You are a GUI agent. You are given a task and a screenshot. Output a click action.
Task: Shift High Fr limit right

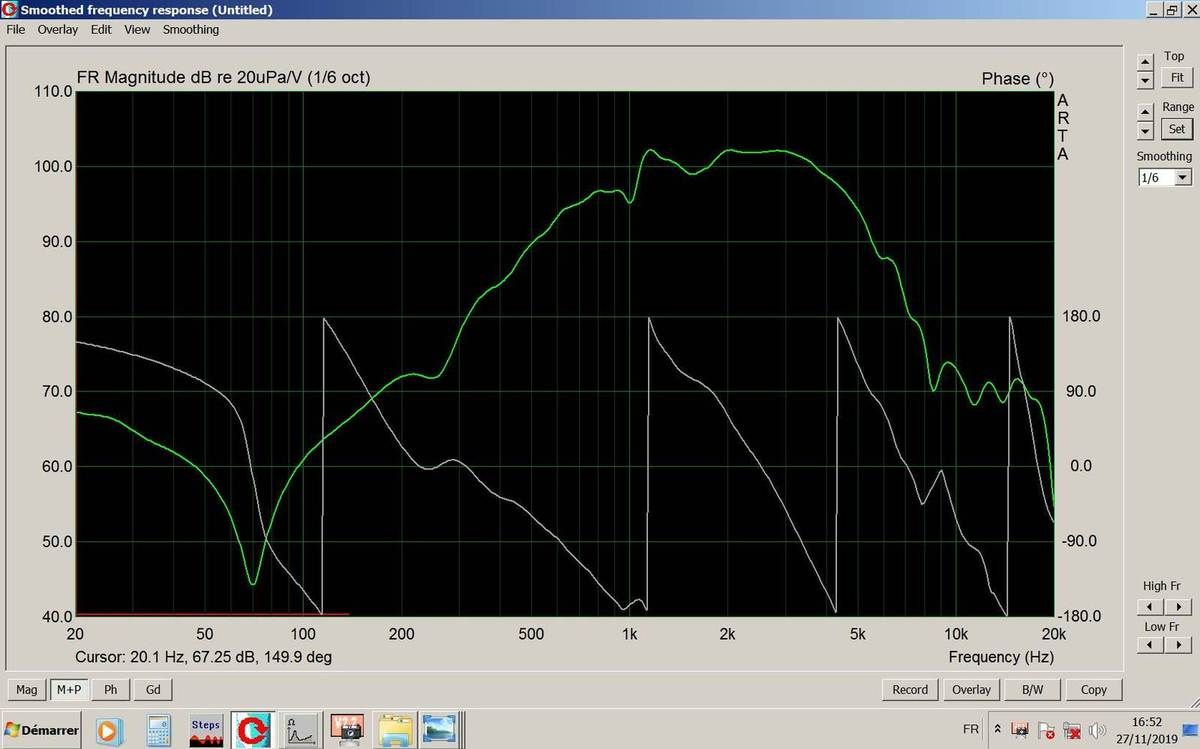[x=1179, y=607]
